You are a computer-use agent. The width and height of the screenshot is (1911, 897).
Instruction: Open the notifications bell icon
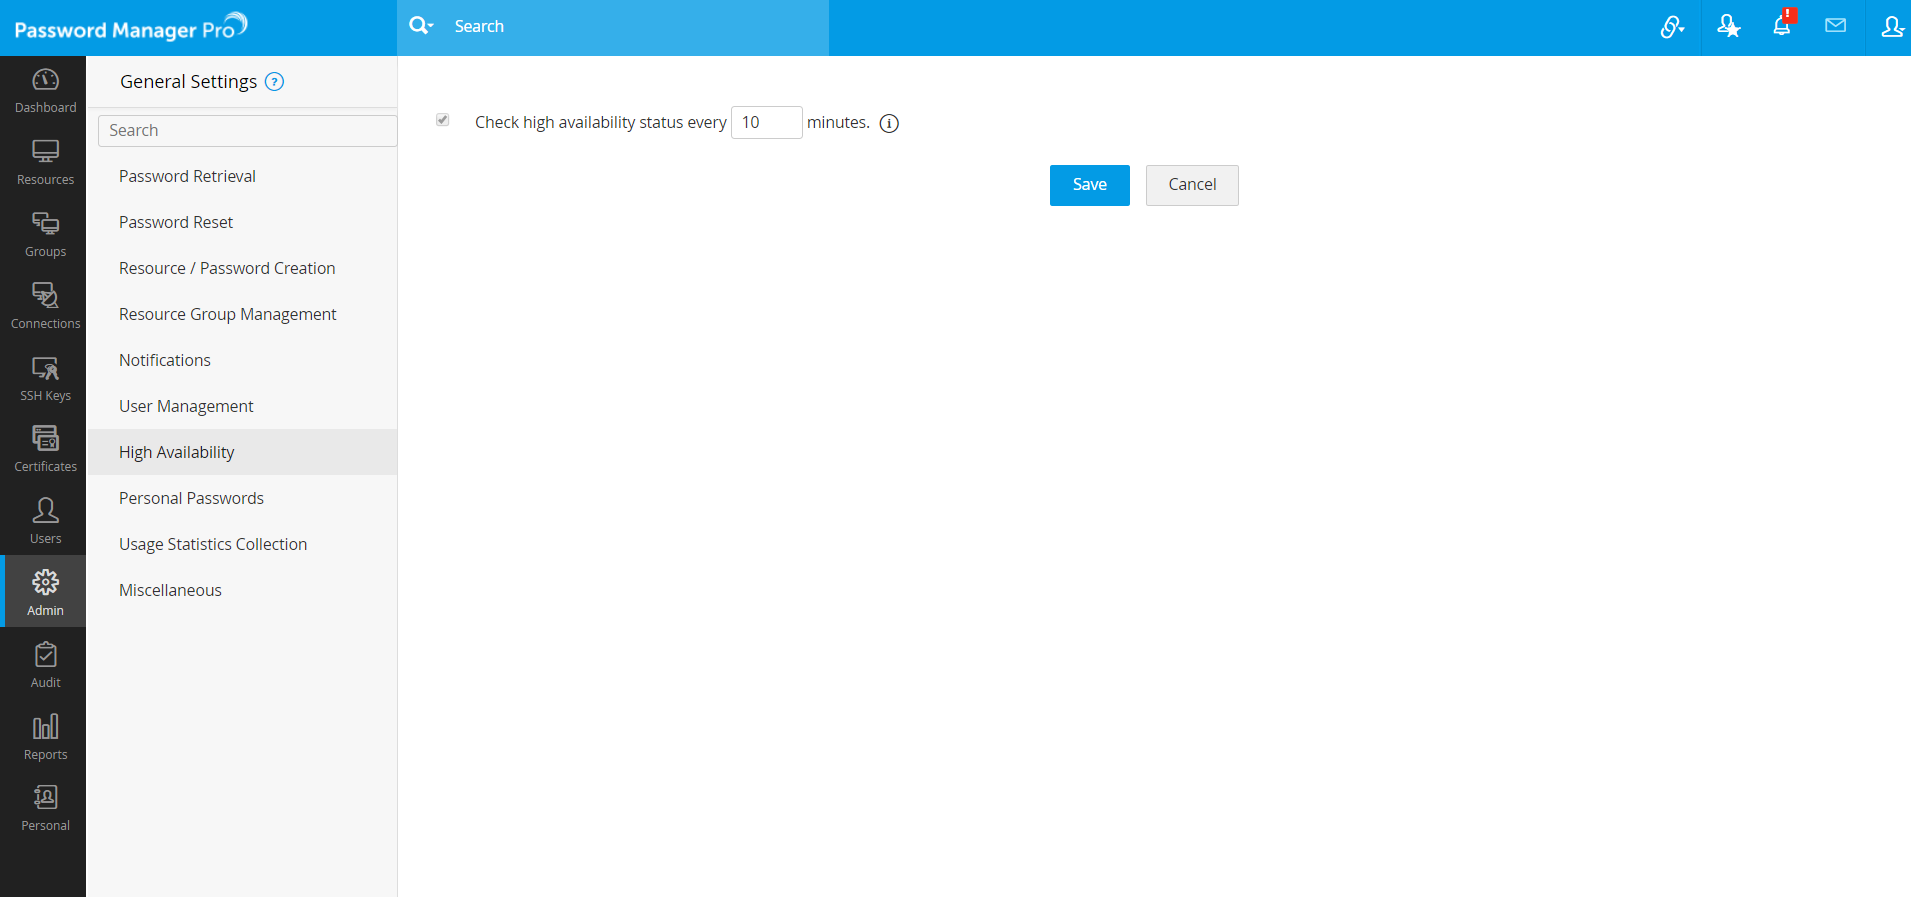(x=1782, y=25)
